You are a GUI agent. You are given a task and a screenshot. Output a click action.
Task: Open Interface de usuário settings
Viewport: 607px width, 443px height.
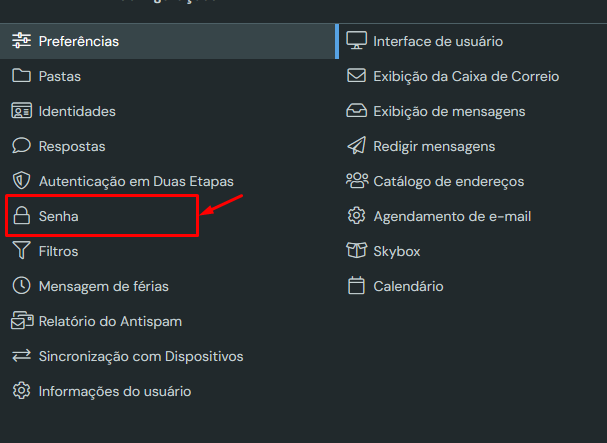tap(437, 41)
